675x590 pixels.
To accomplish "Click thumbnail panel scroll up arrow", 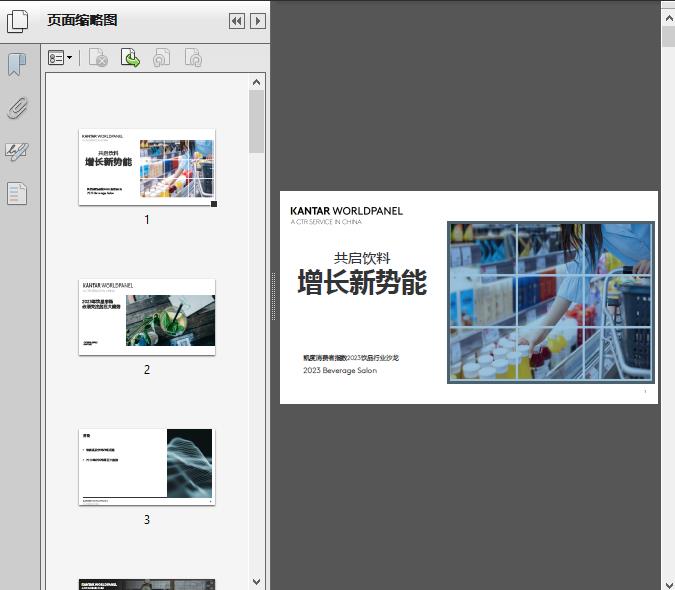I will 257,82.
